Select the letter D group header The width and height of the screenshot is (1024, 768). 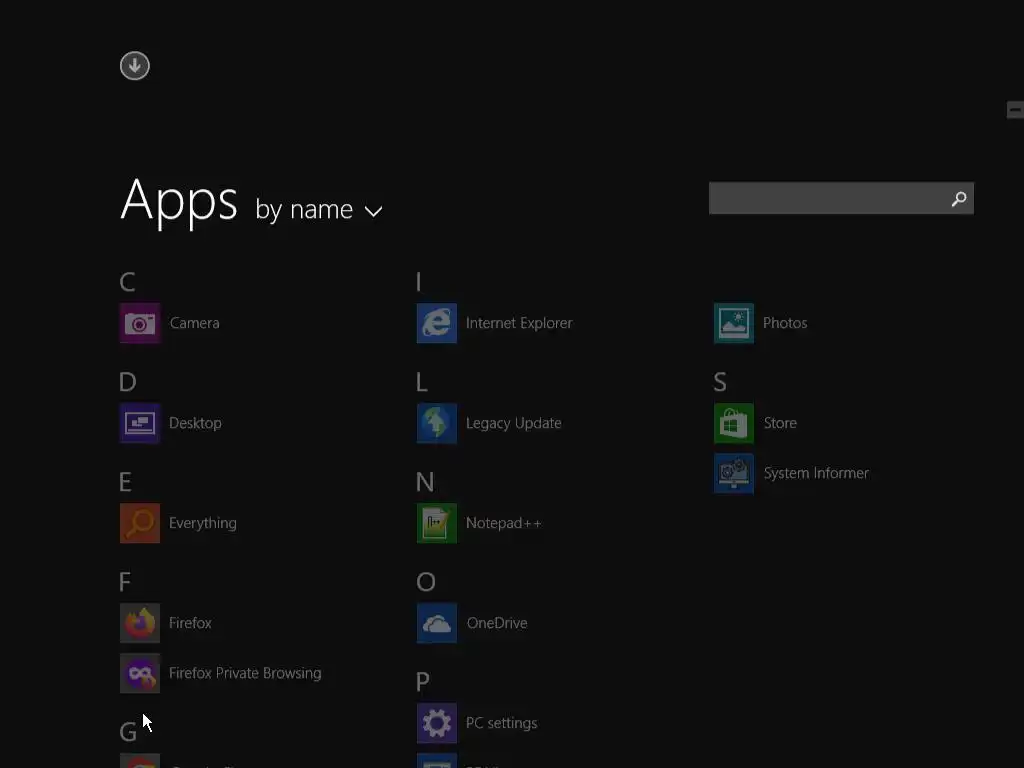(x=128, y=382)
